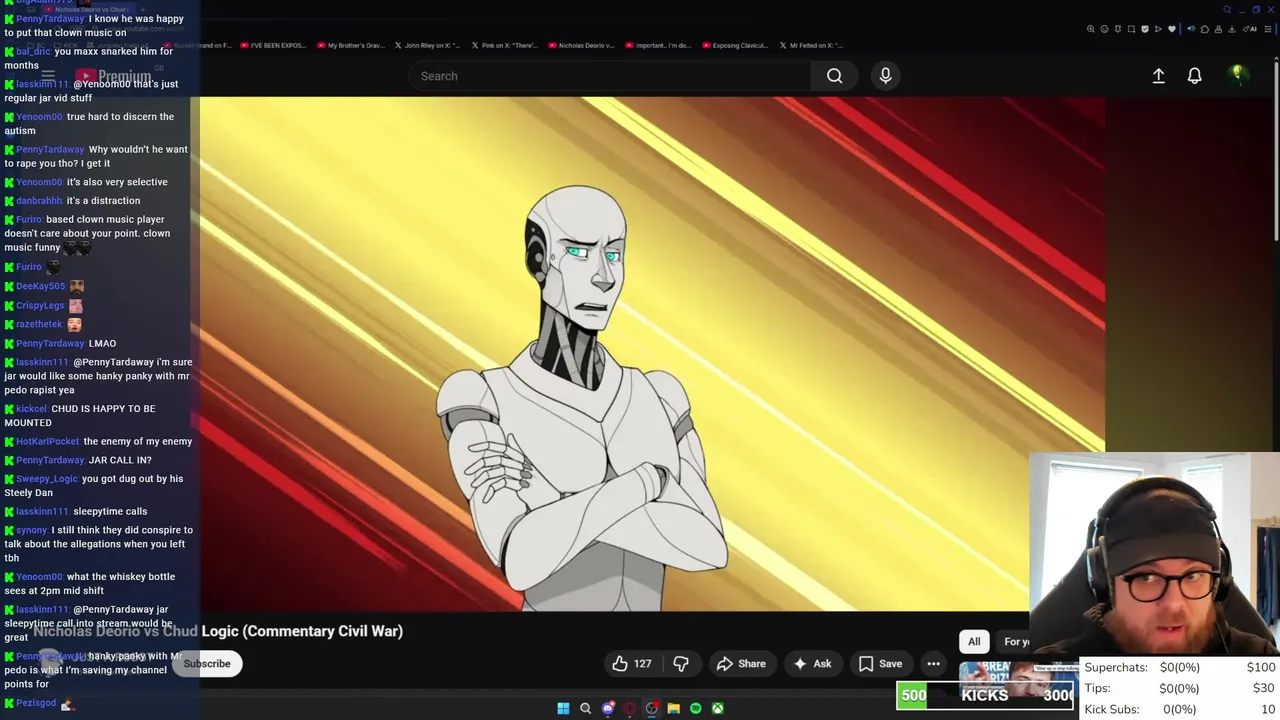The height and width of the screenshot is (720, 1280).
Task: Switch to 'Pink on X' browser tab
Action: (x=505, y=45)
